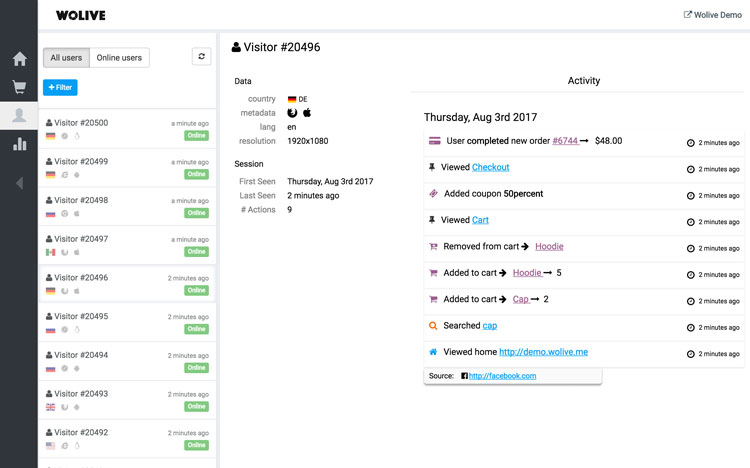Open order #6744 link
Screen dimensions: 750x468
coord(565,141)
